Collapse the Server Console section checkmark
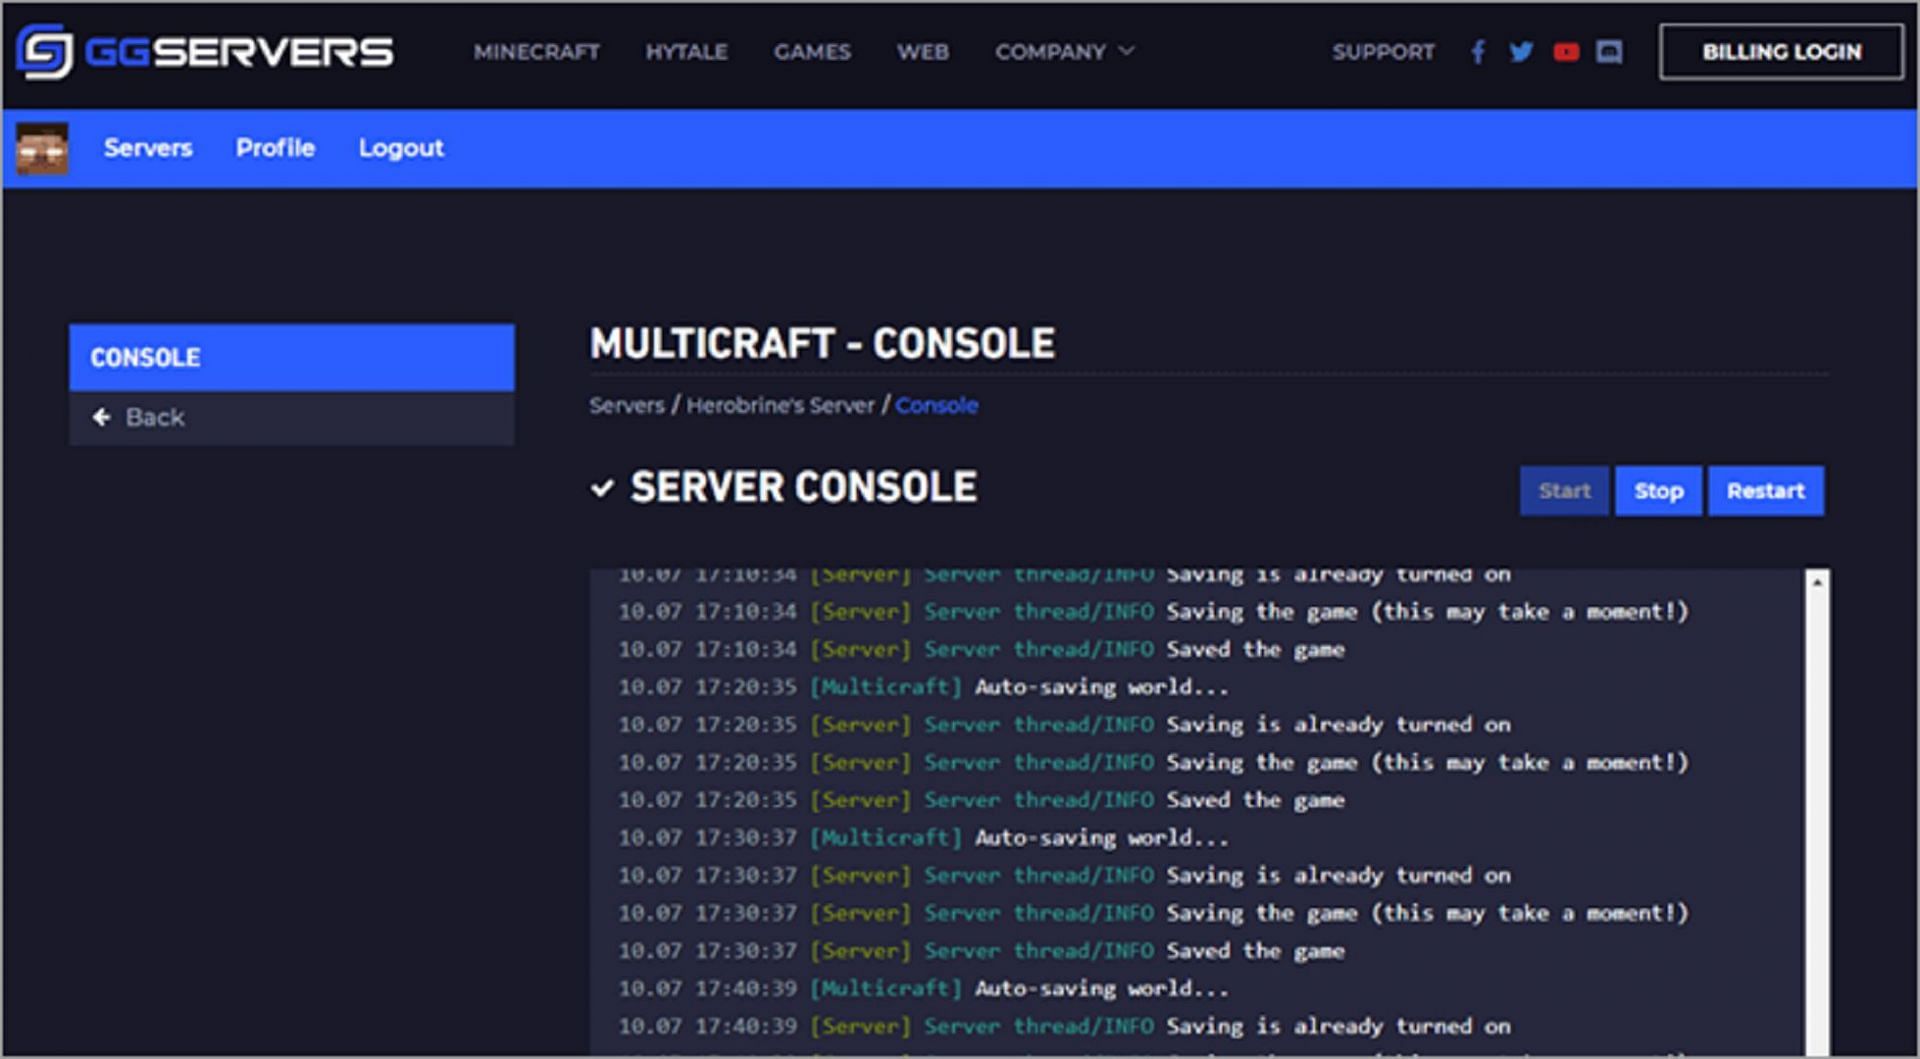1920x1059 pixels. tap(602, 488)
